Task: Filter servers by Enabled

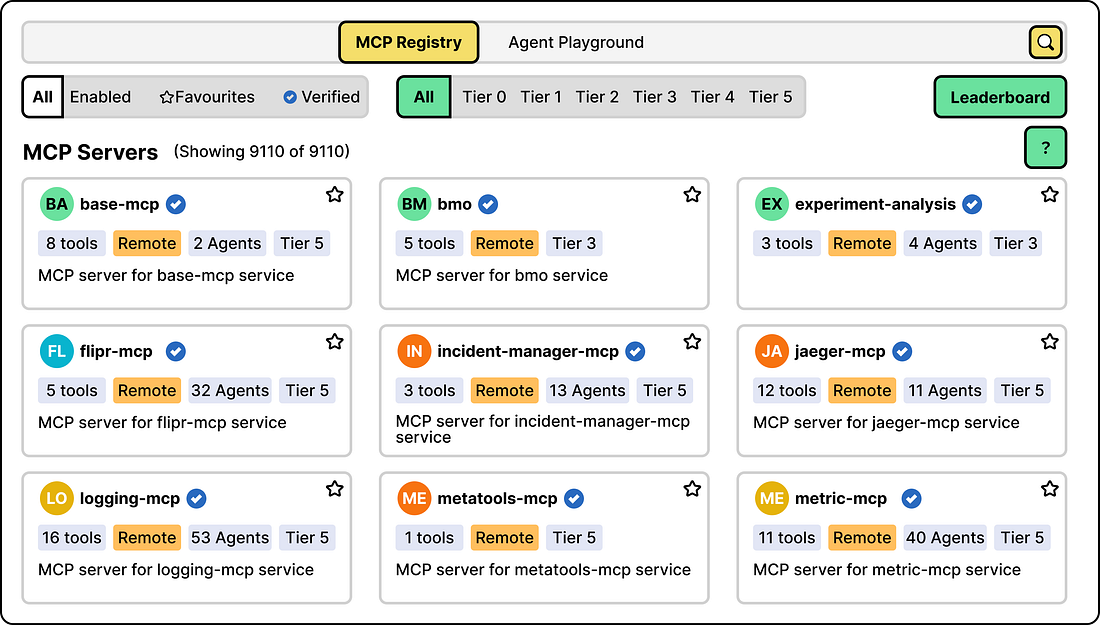Action: (x=100, y=97)
